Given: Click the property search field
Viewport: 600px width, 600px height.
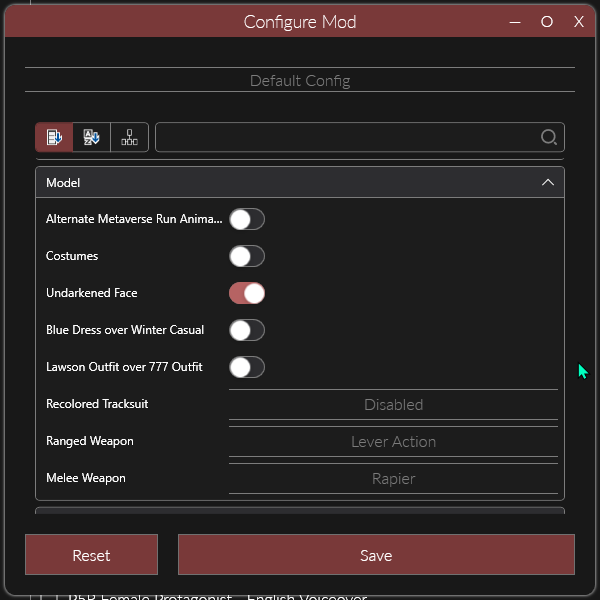Looking at the screenshot, I should (x=360, y=137).
